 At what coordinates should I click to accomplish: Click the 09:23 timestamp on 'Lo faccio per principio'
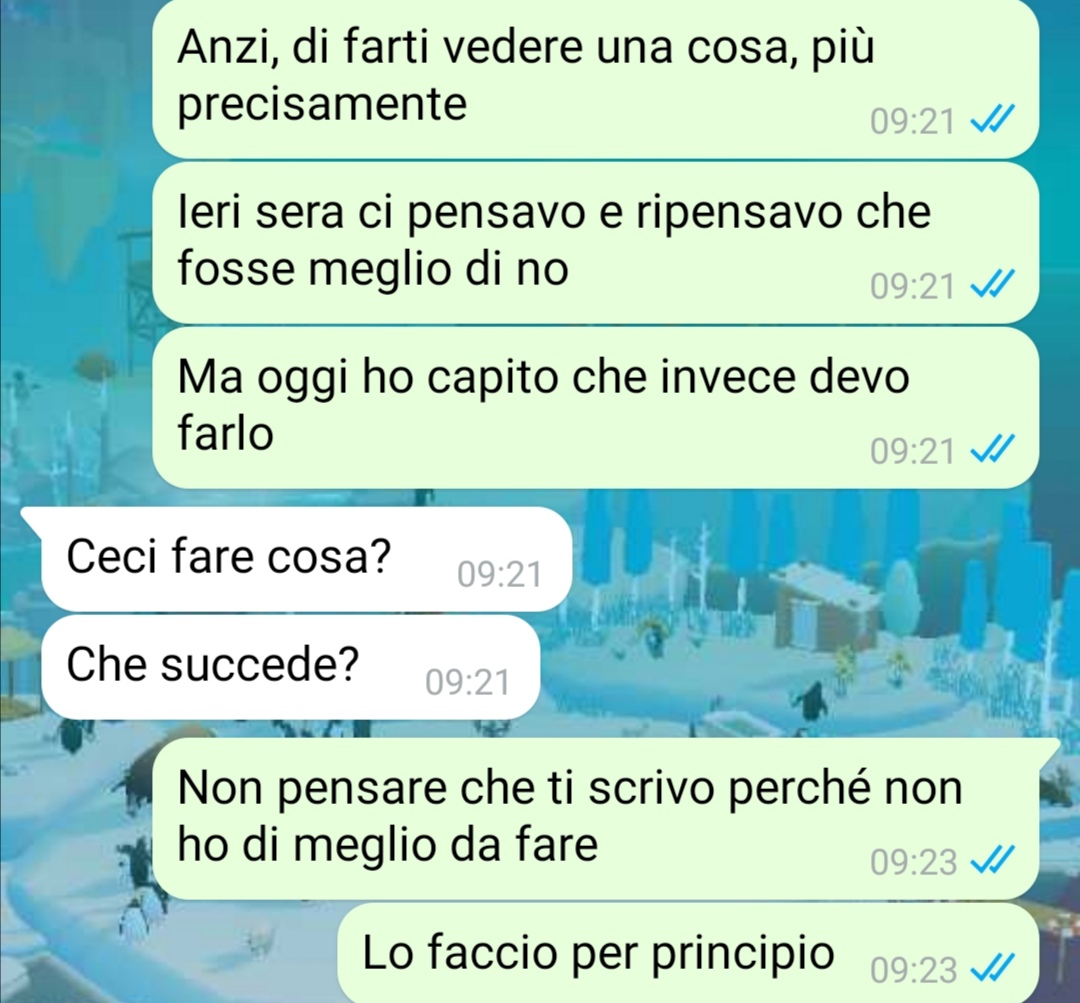tap(913, 970)
